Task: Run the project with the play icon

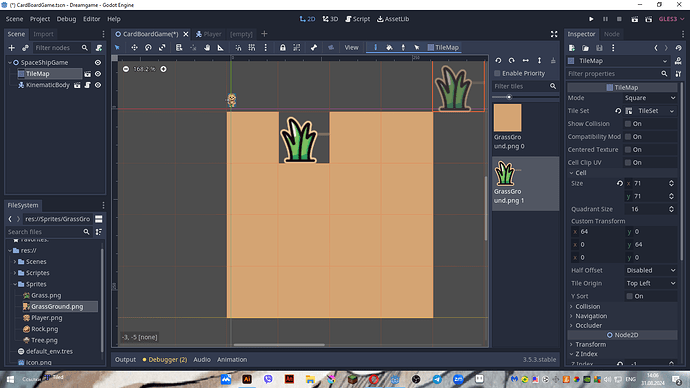Action: pos(591,19)
